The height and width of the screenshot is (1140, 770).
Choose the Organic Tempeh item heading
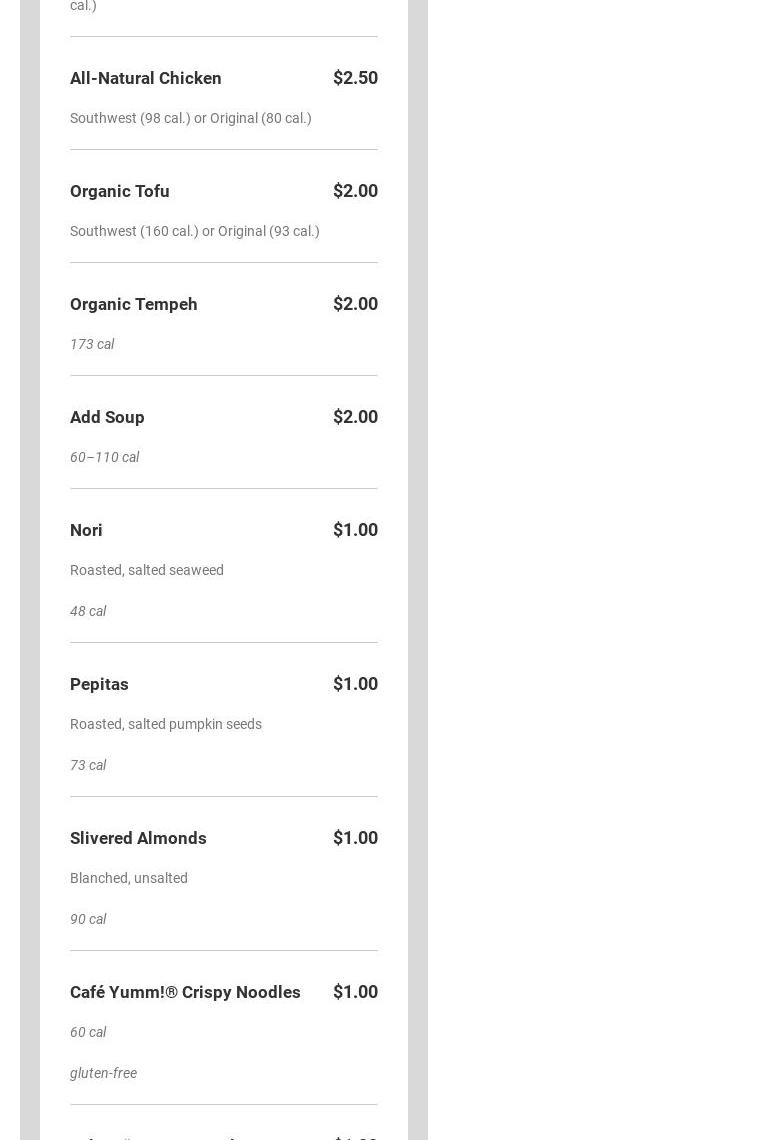coord(134,304)
